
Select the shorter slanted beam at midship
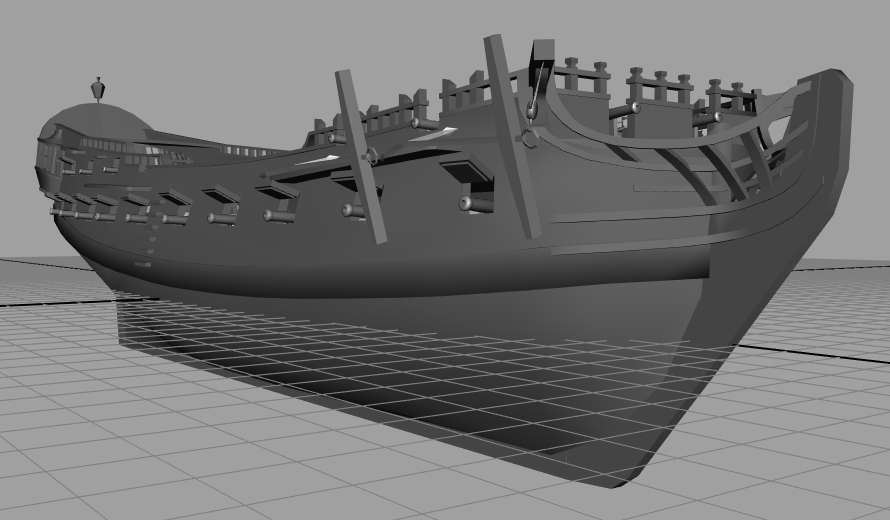[360, 157]
